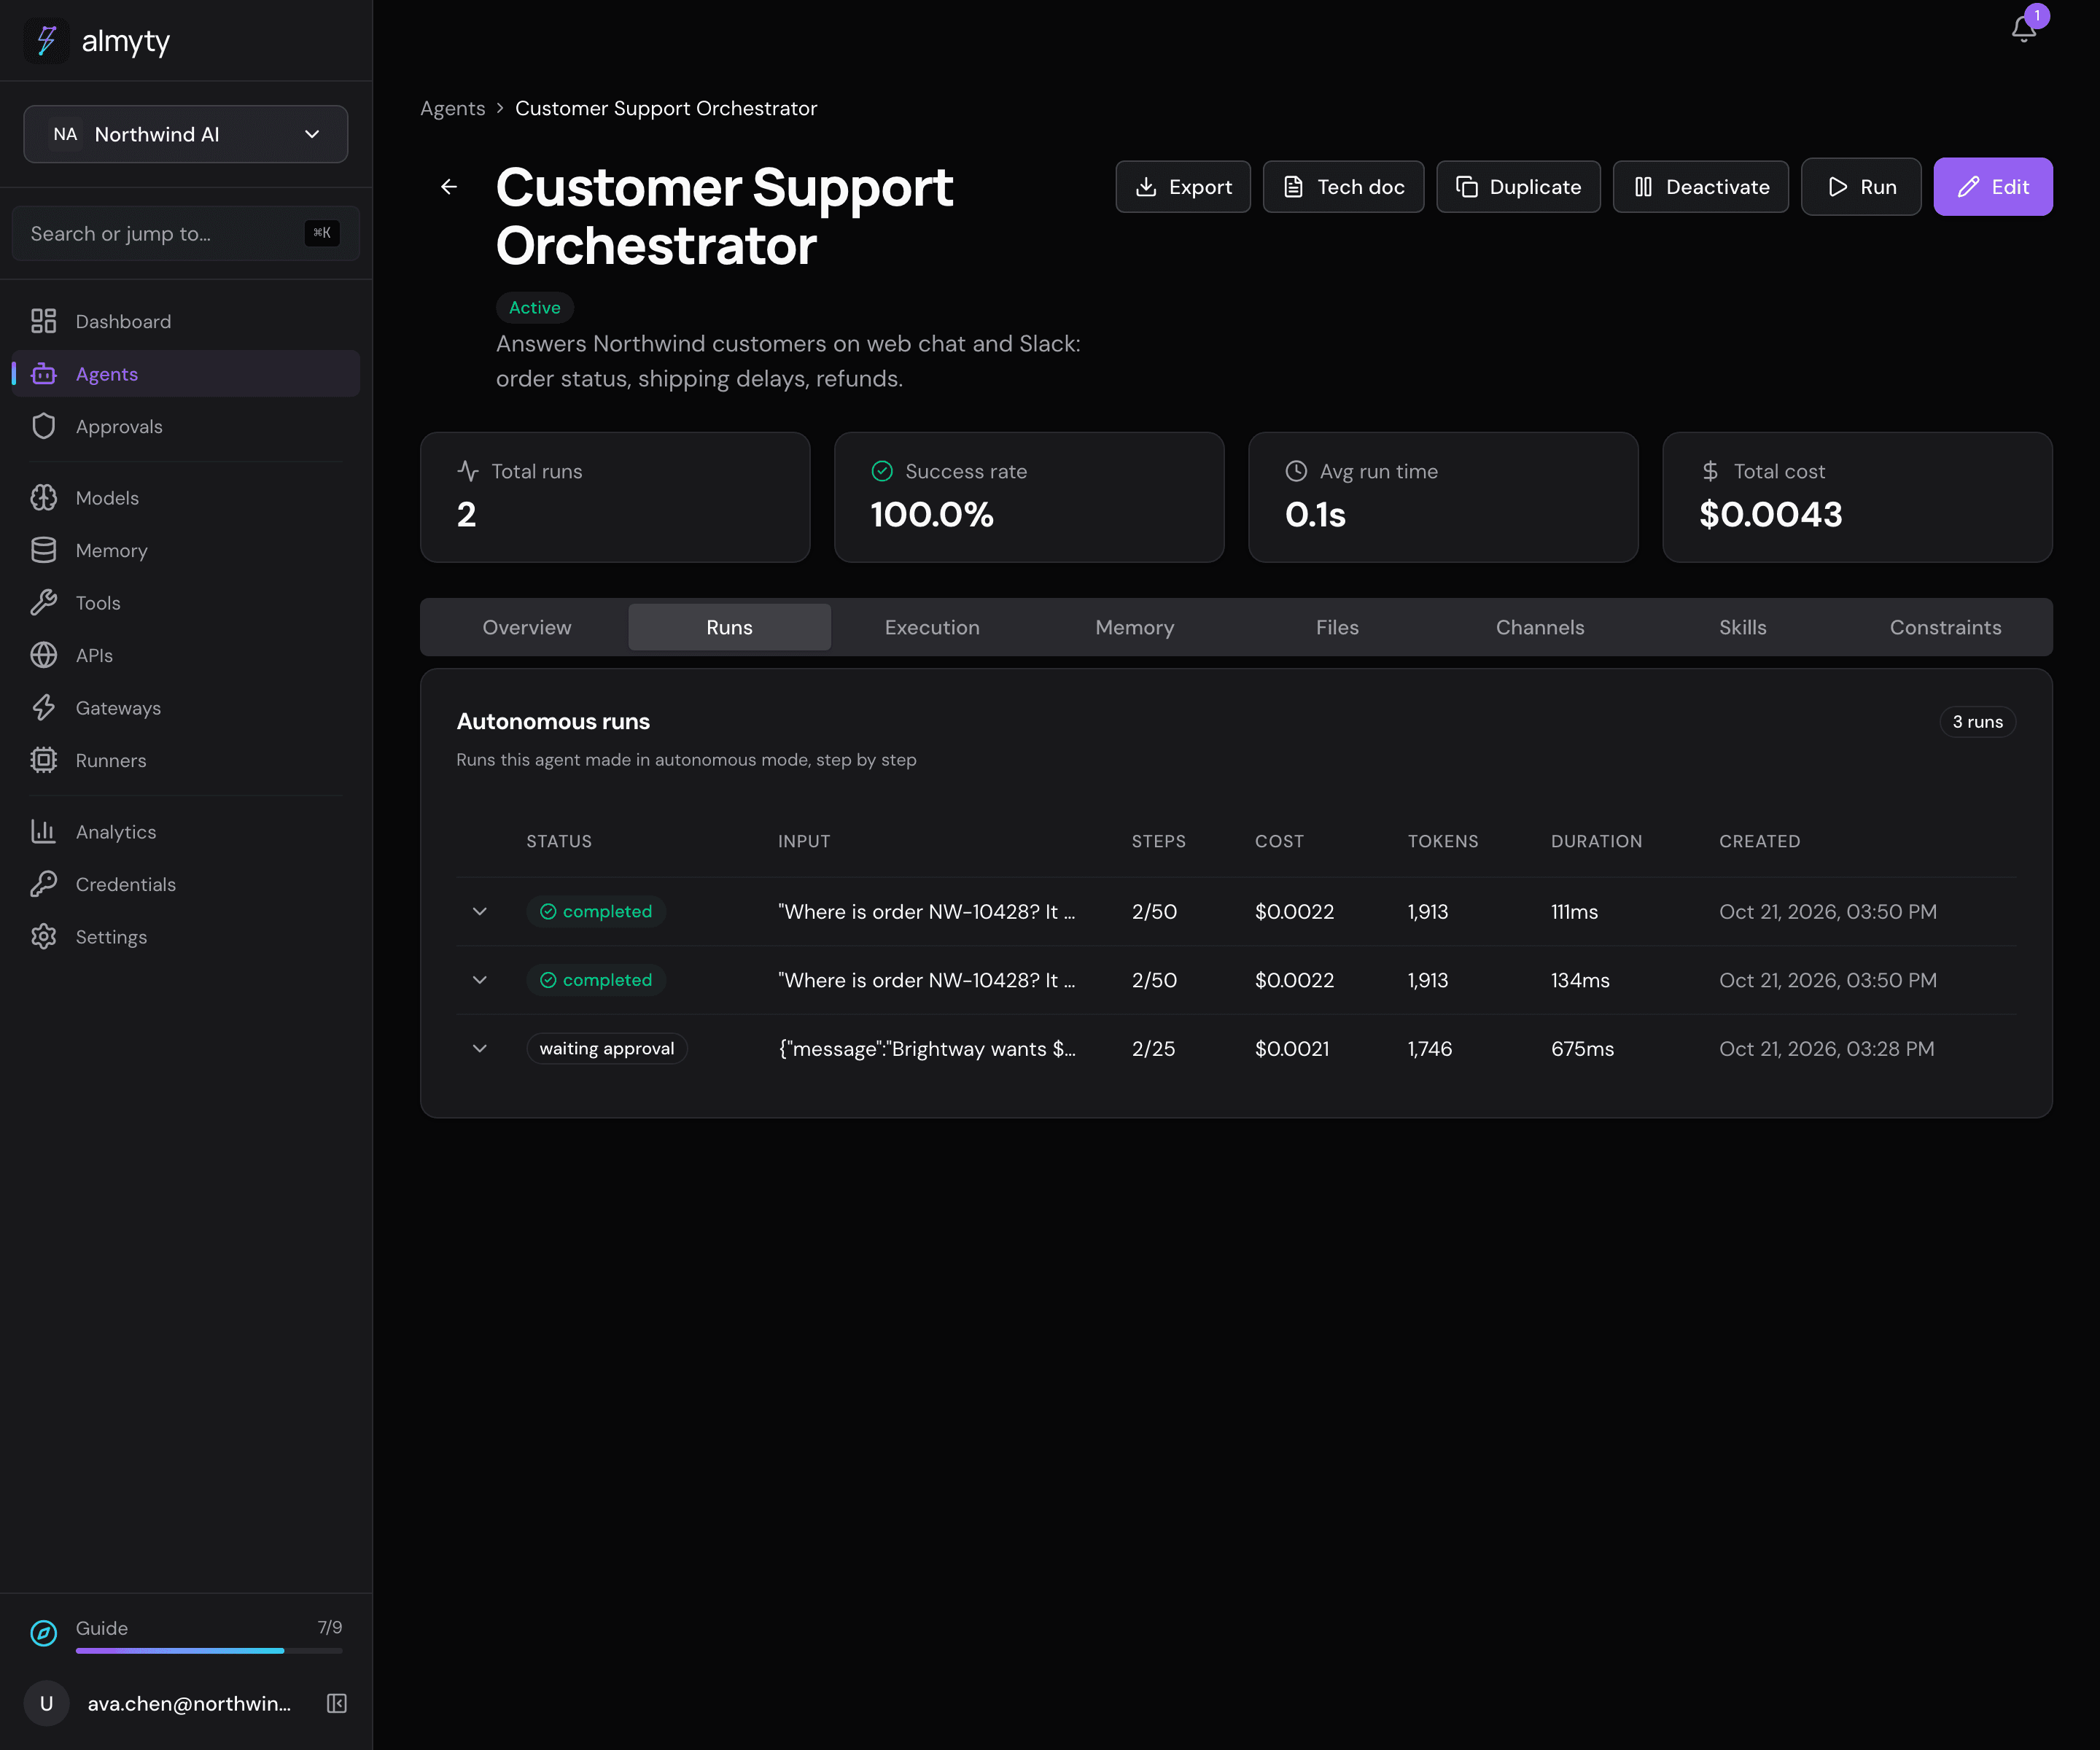Open Models in the sidebar
This screenshot has width=2100, height=1750.
tap(185, 498)
